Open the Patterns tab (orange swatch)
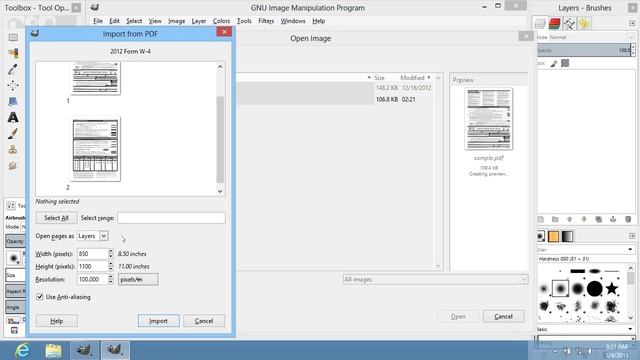 (x=553, y=236)
